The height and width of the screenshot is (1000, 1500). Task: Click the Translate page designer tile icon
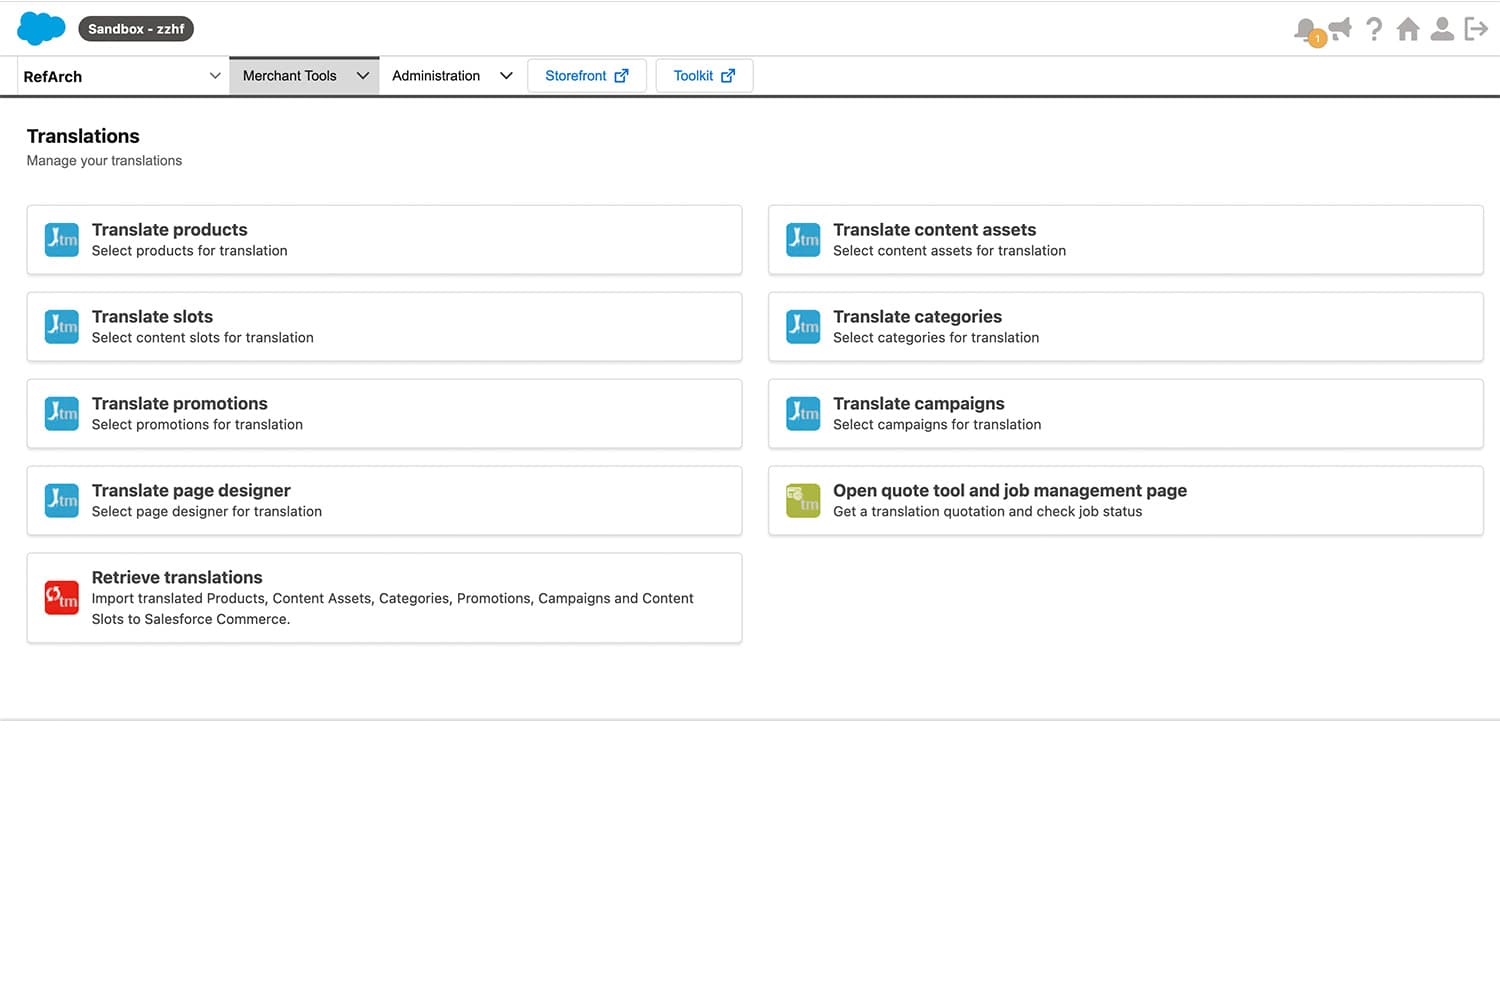62,501
